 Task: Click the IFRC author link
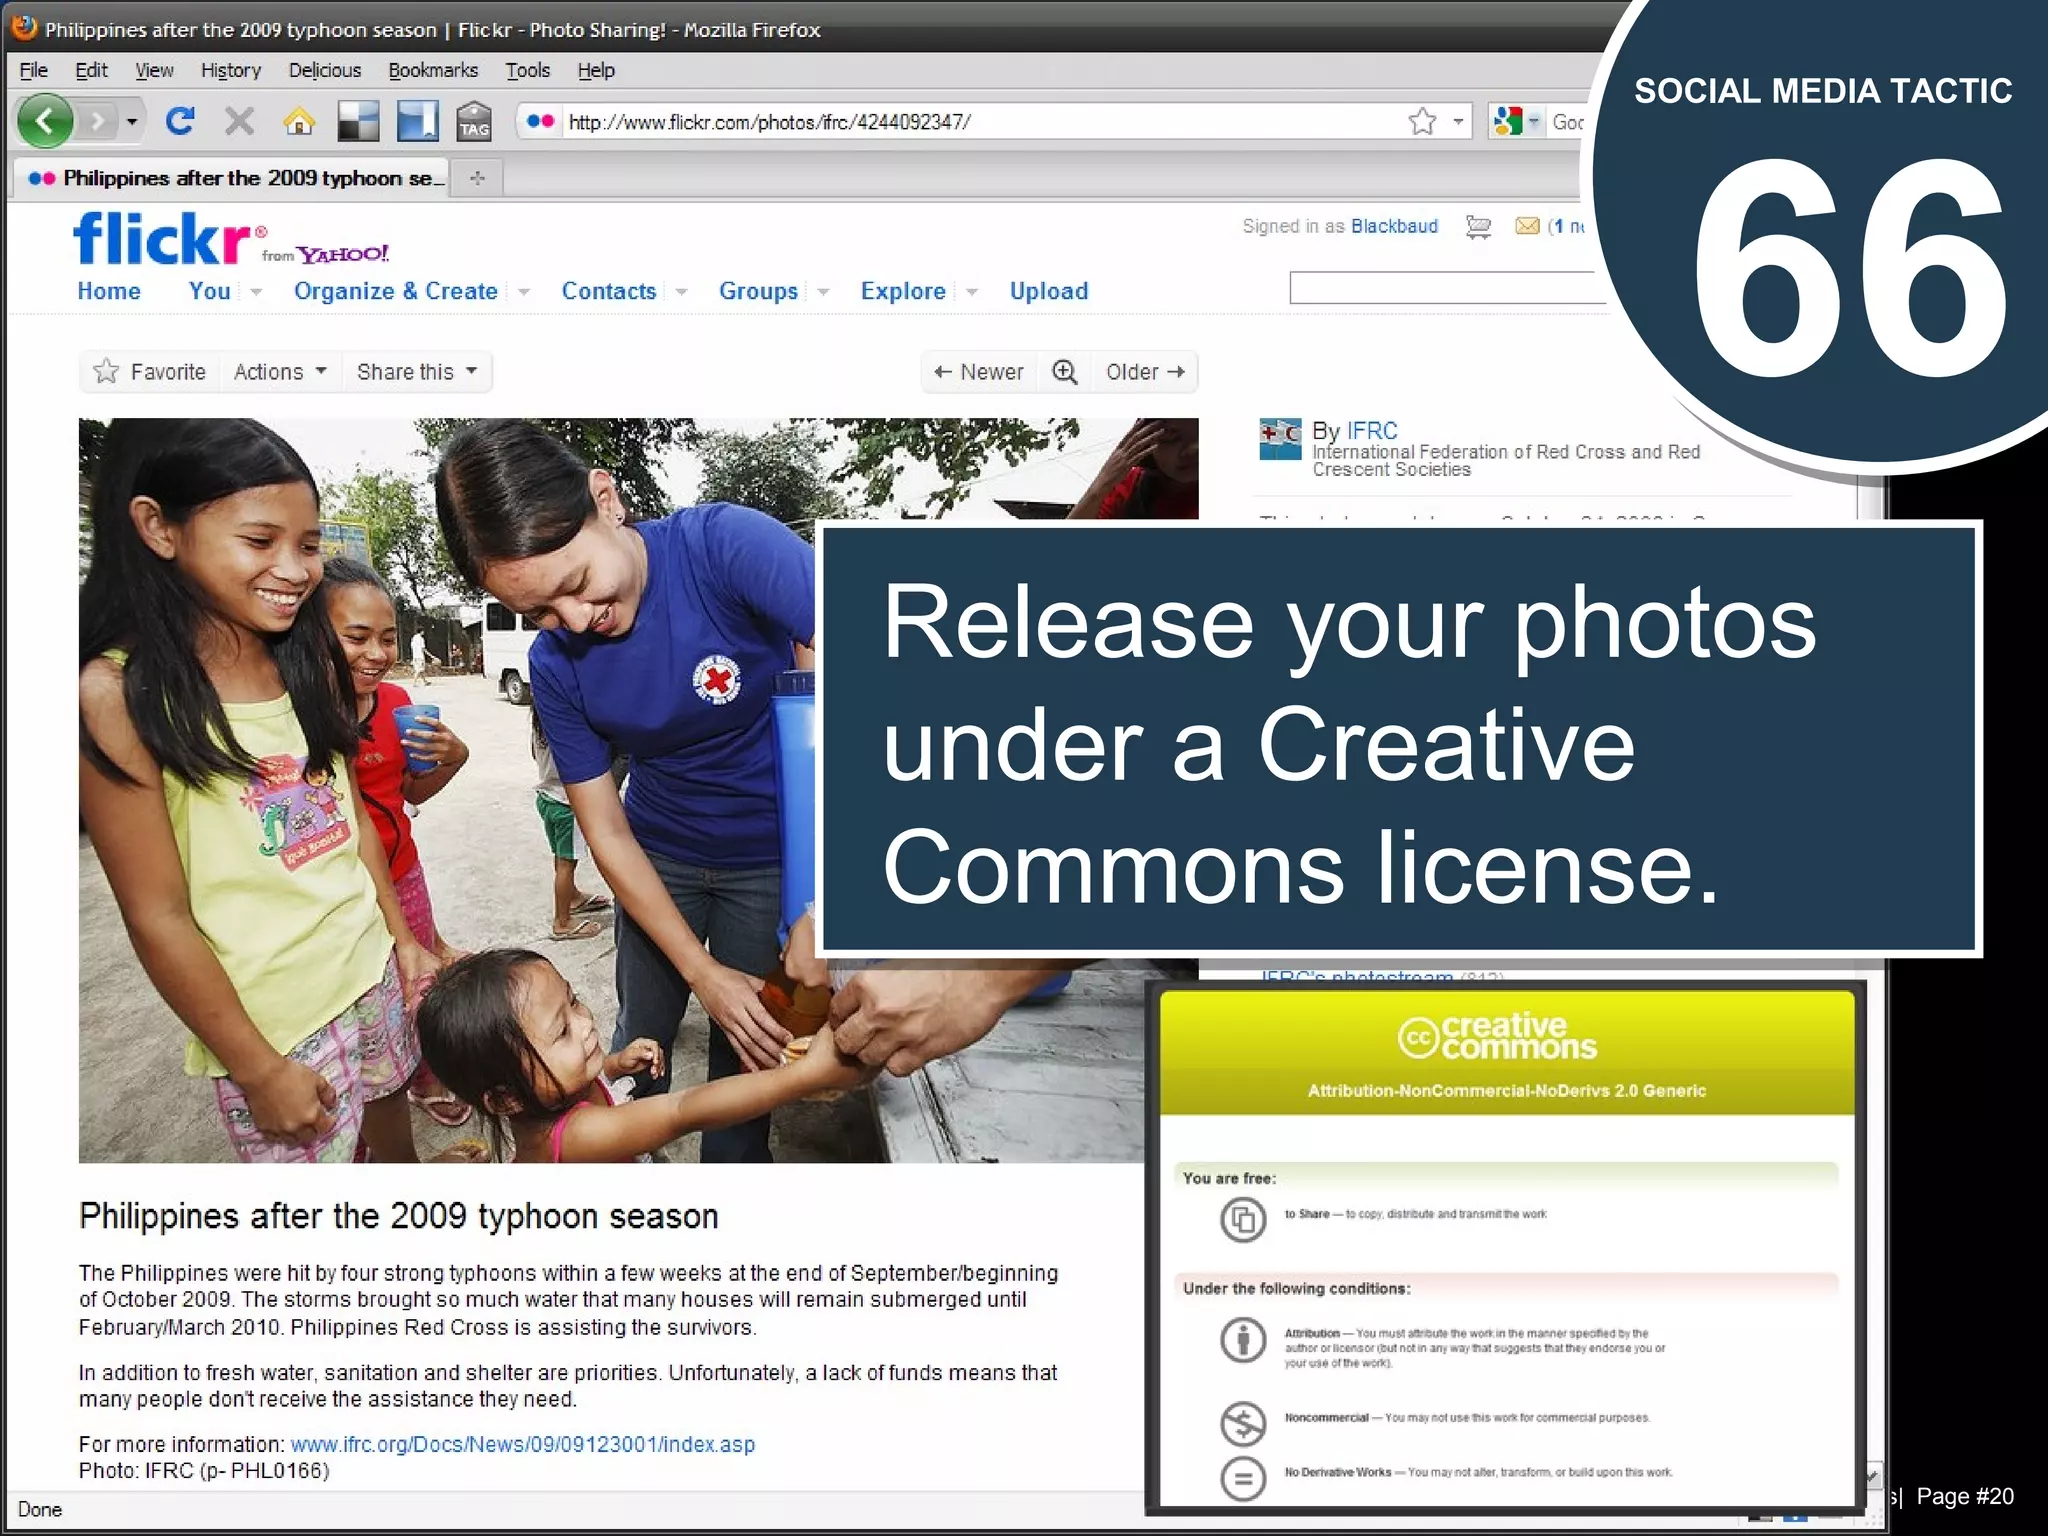[x=1372, y=431]
